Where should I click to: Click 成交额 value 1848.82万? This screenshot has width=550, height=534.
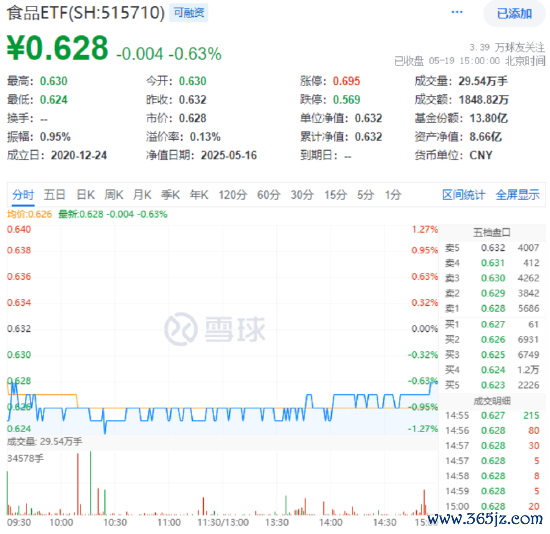tap(484, 100)
